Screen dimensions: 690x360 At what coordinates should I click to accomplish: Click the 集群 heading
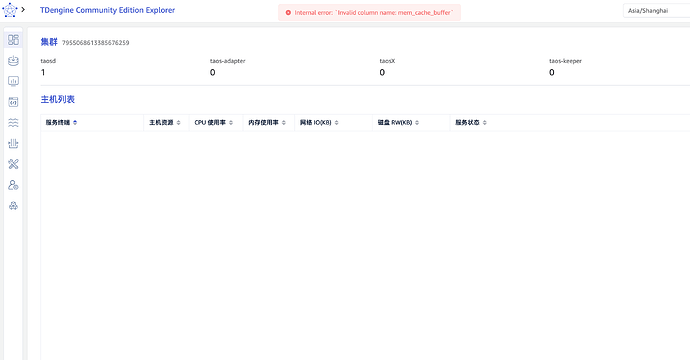coord(49,42)
